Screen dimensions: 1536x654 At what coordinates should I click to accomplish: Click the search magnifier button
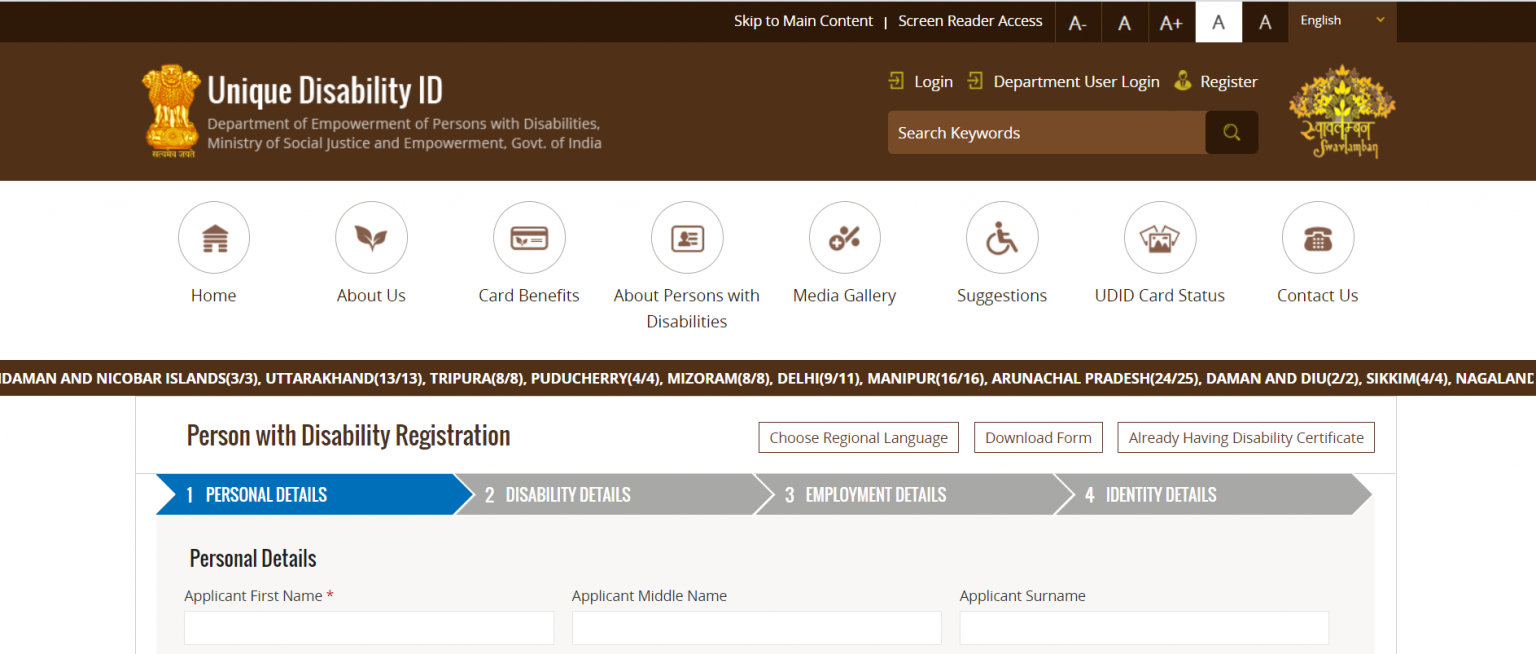coord(1231,133)
